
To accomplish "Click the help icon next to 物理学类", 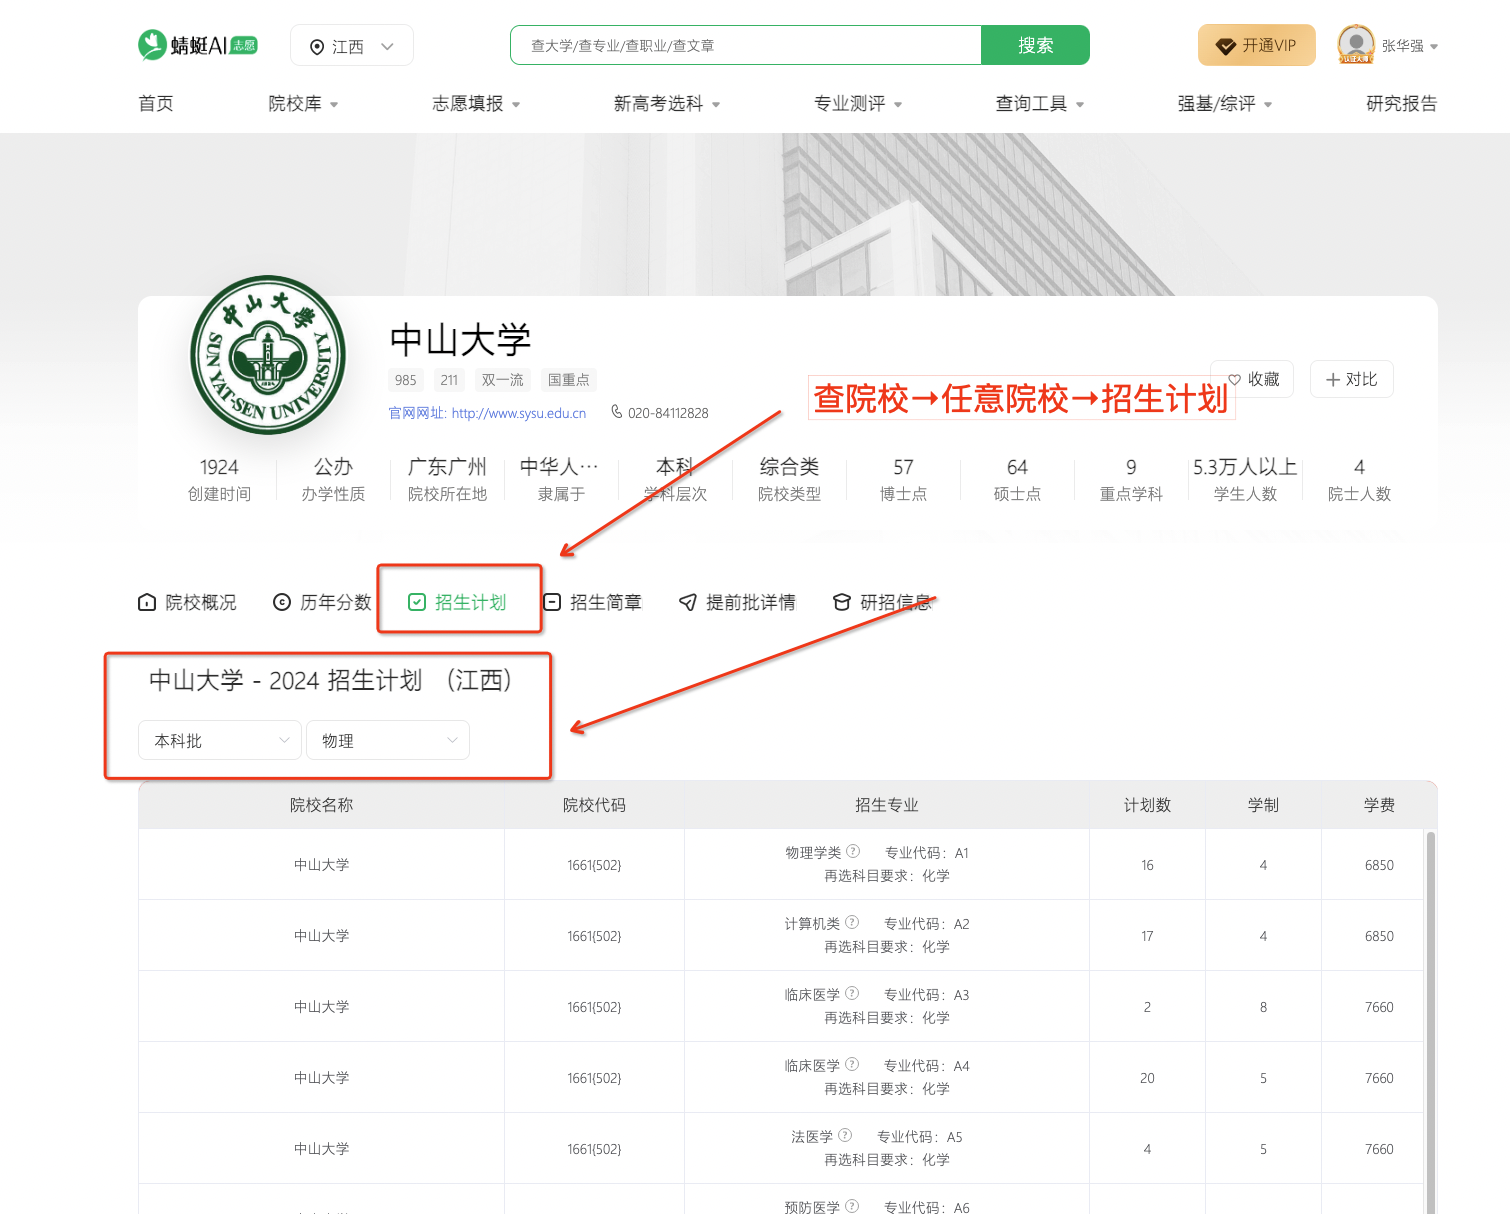I will pos(853,852).
